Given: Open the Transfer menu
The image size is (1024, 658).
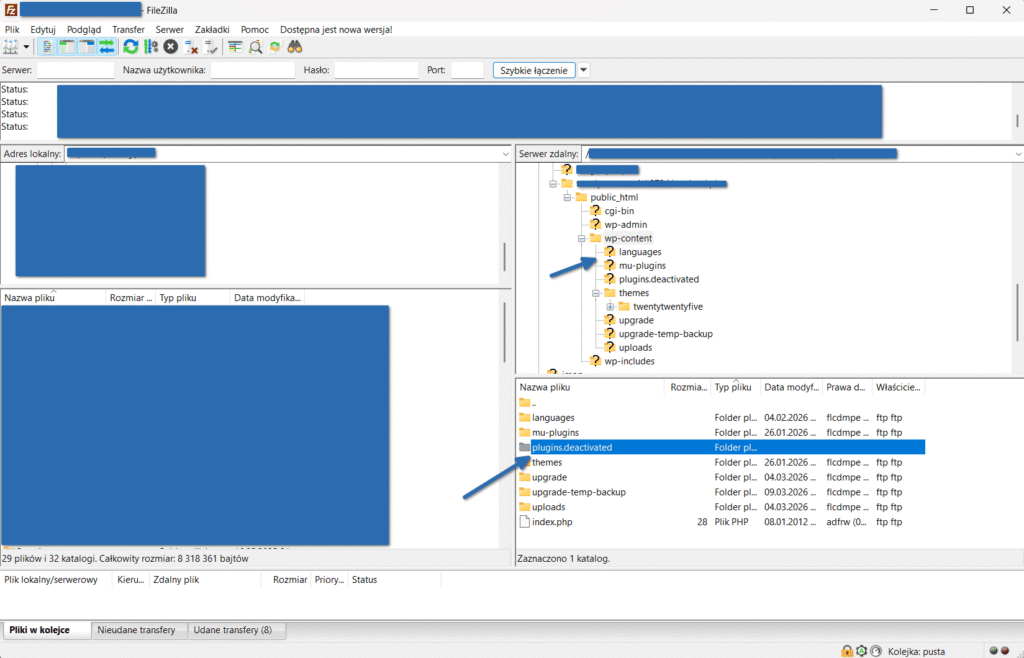Looking at the screenshot, I should pyautogui.click(x=128, y=29).
